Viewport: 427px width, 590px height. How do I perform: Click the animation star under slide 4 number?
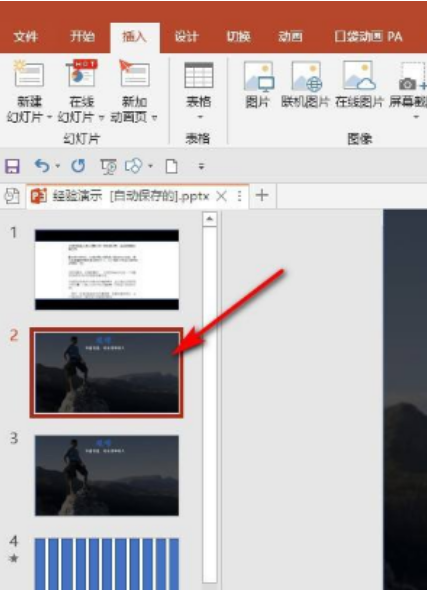point(14,558)
